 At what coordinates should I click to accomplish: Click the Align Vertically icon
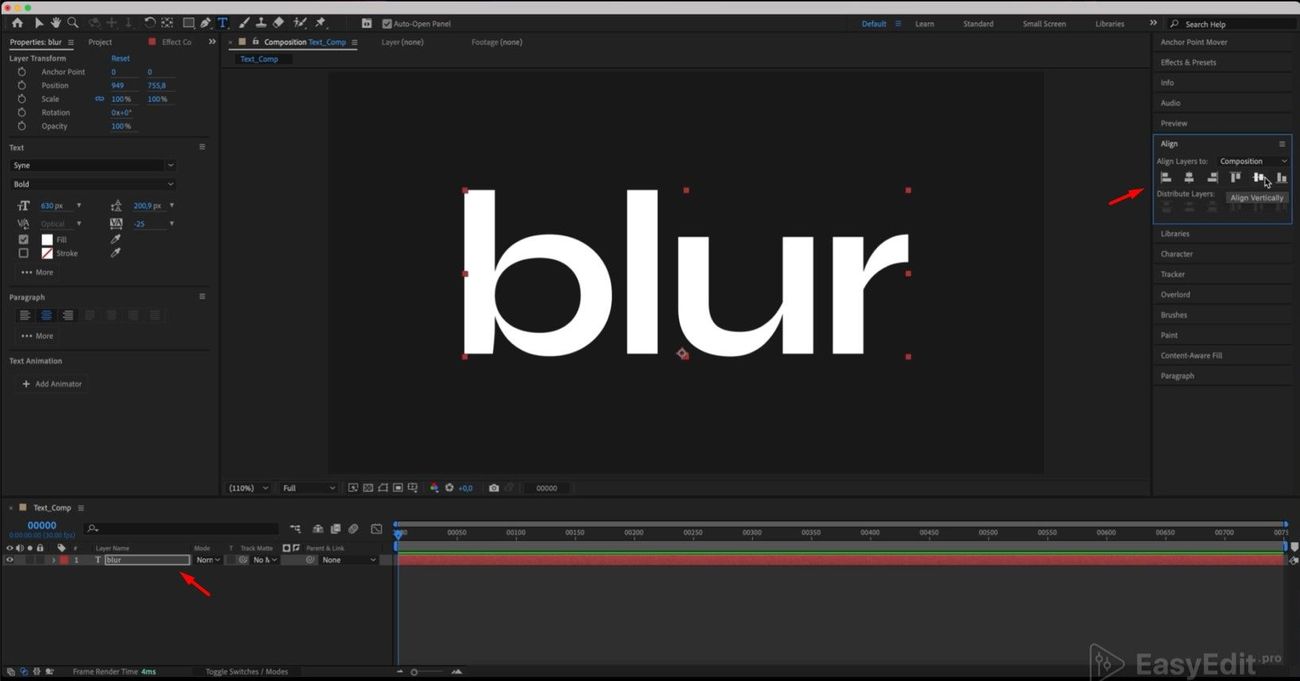pyautogui.click(x=1258, y=178)
